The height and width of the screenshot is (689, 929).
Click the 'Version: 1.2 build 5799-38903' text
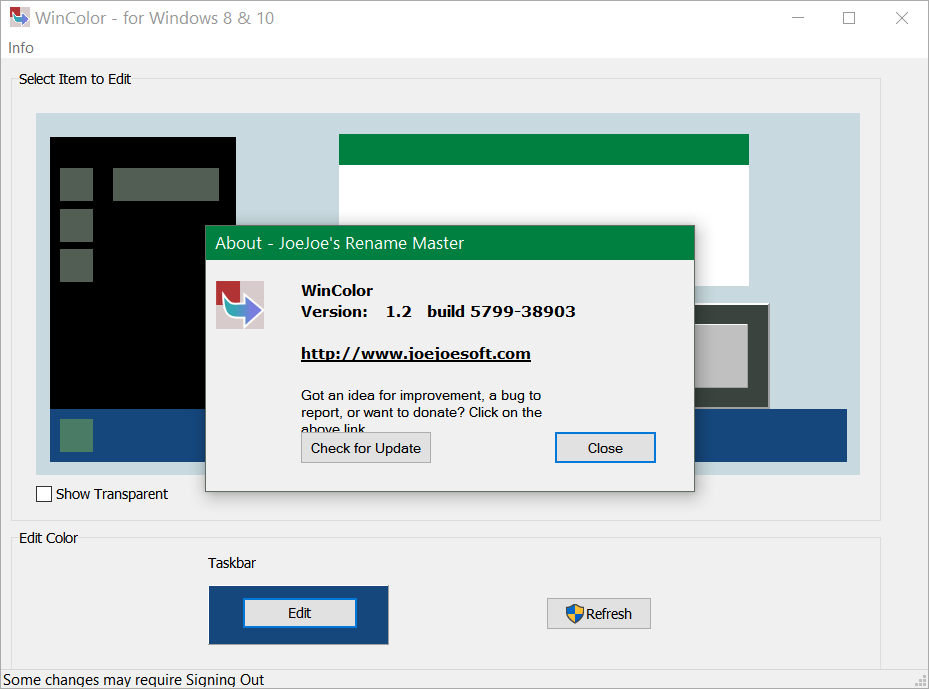tap(438, 312)
